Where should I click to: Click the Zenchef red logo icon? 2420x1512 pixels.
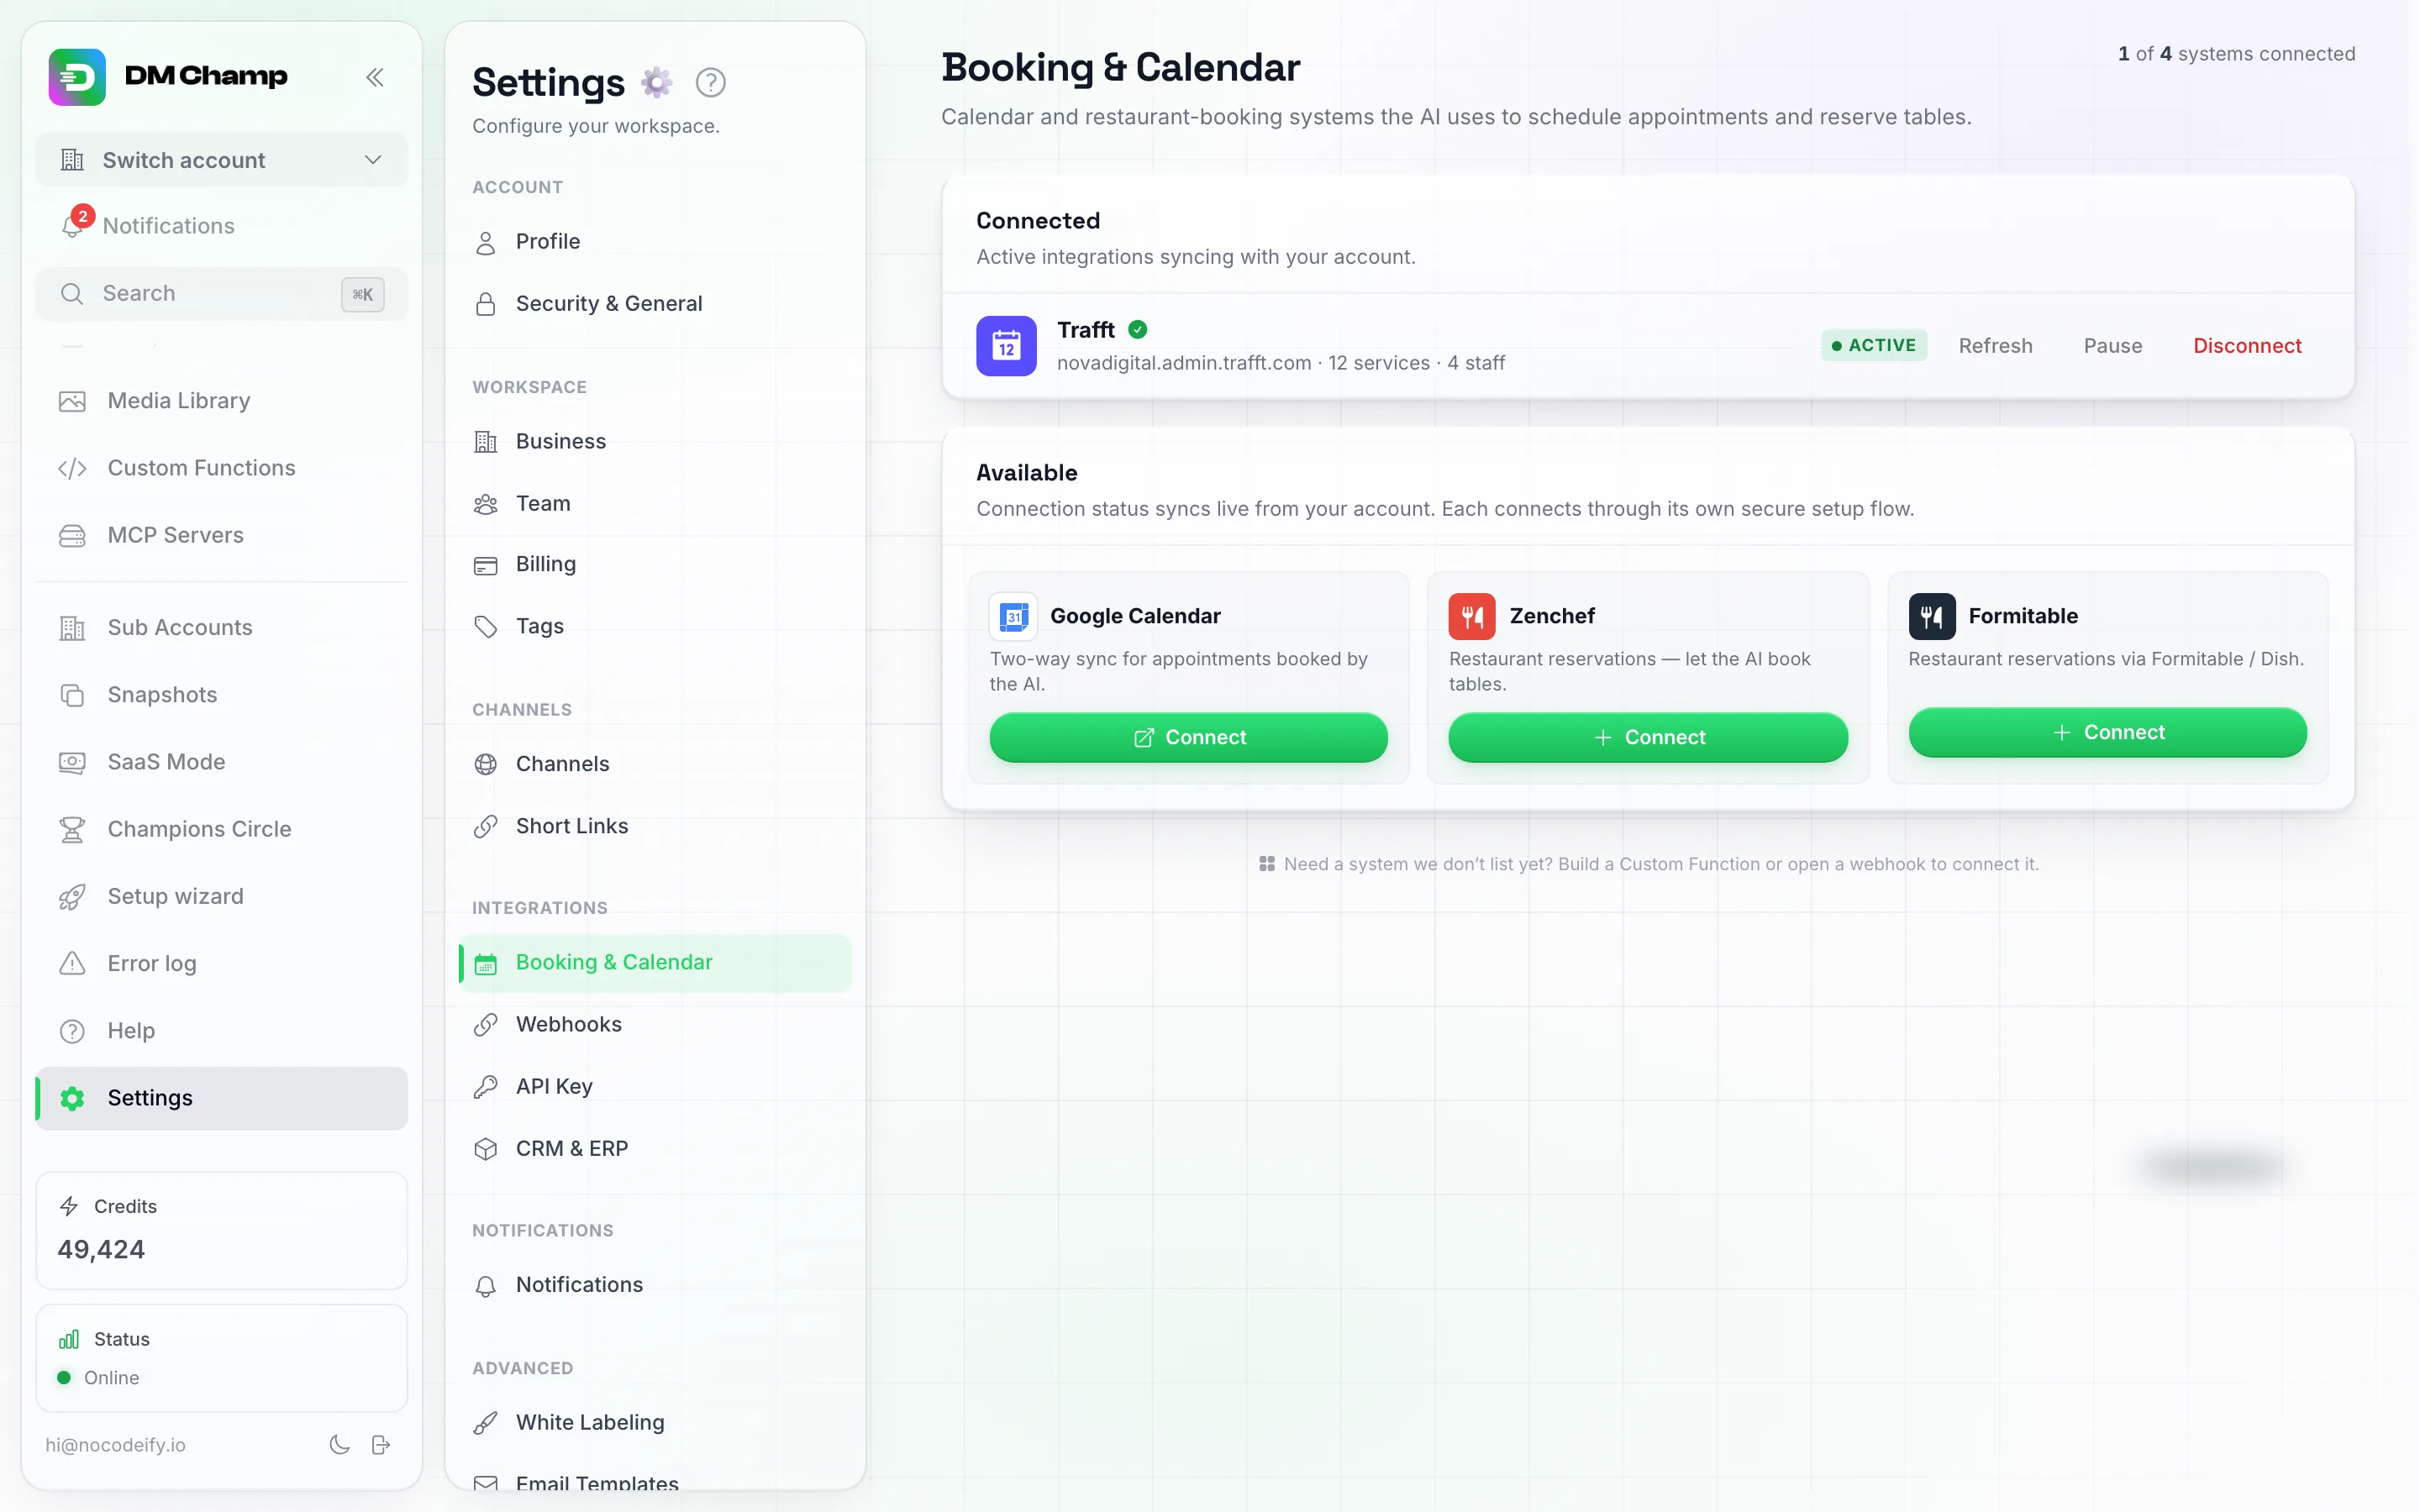[x=1472, y=616]
